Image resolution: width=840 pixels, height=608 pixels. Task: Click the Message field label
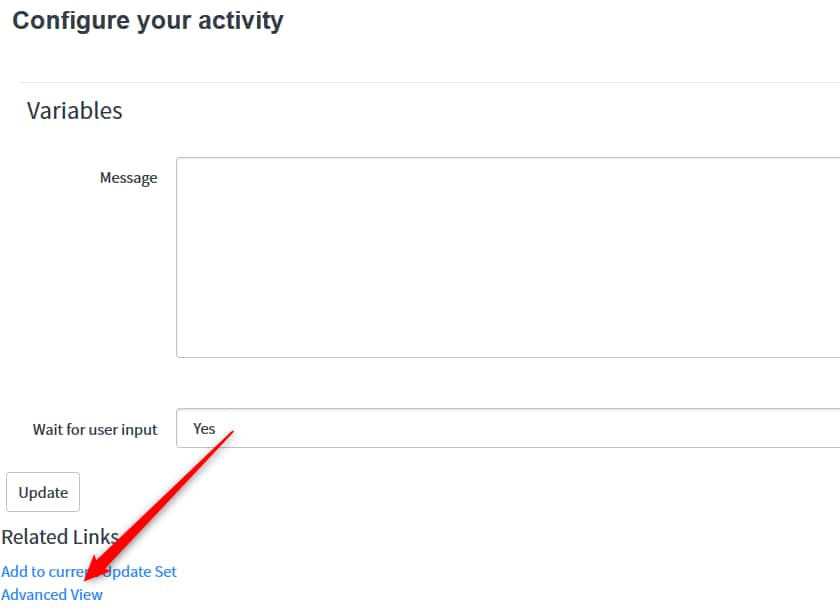click(128, 178)
